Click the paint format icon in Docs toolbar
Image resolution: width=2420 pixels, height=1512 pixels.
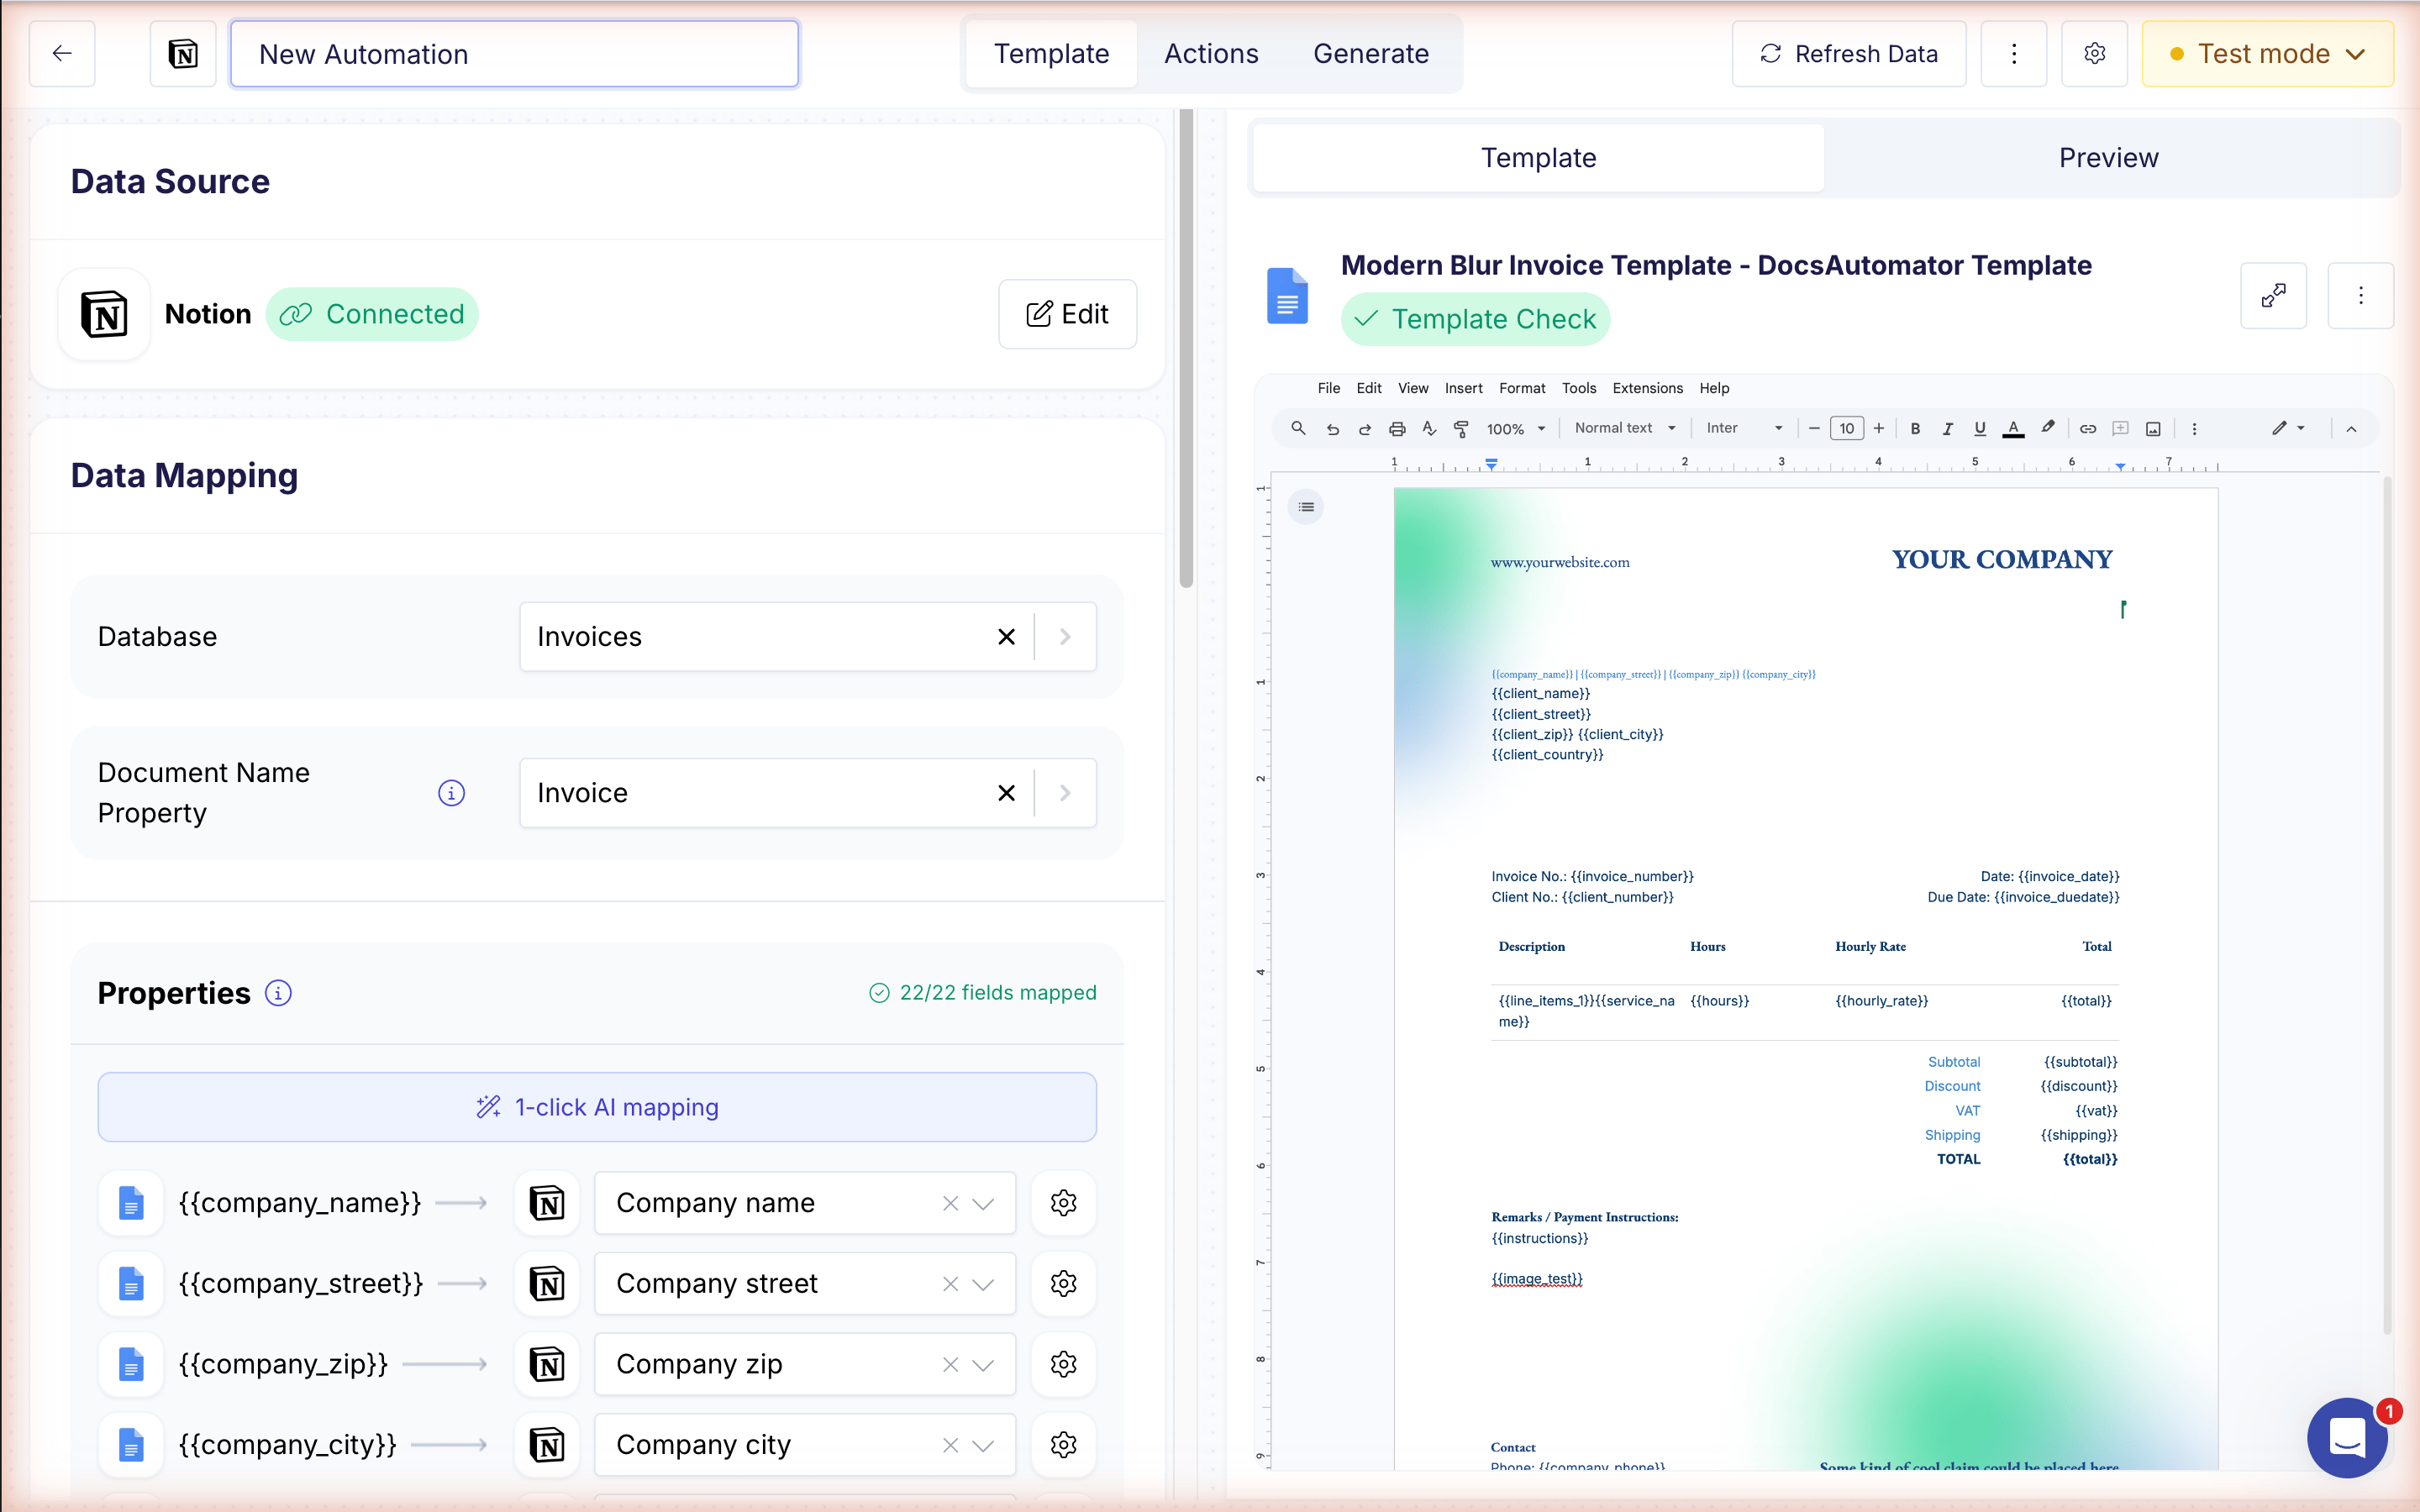pyautogui.click(x=1461, y=429)
